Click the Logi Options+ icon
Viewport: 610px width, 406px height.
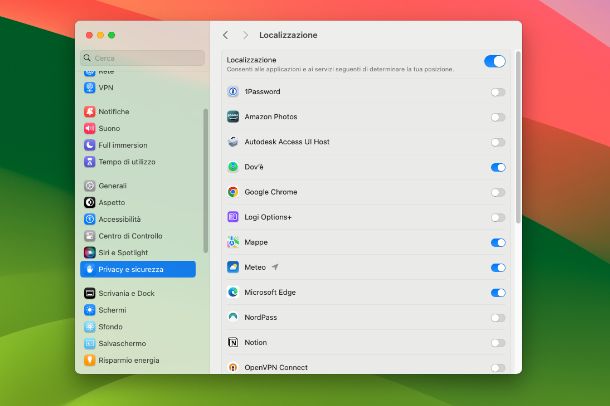tap(233, 217)
